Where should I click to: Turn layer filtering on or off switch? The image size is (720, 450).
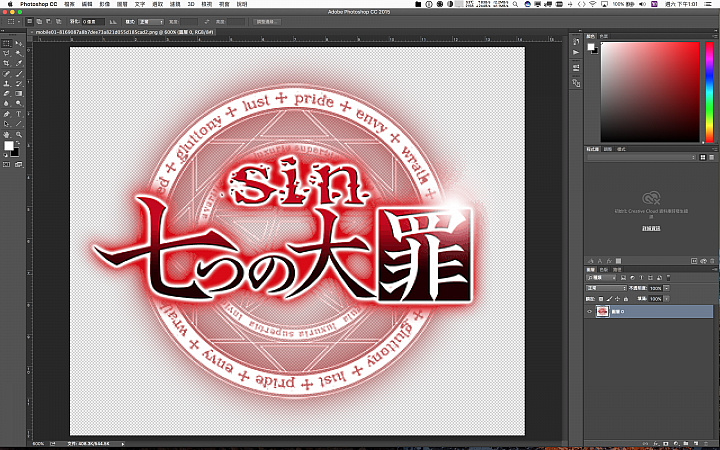pyautogui.click(x=668, y=278)
